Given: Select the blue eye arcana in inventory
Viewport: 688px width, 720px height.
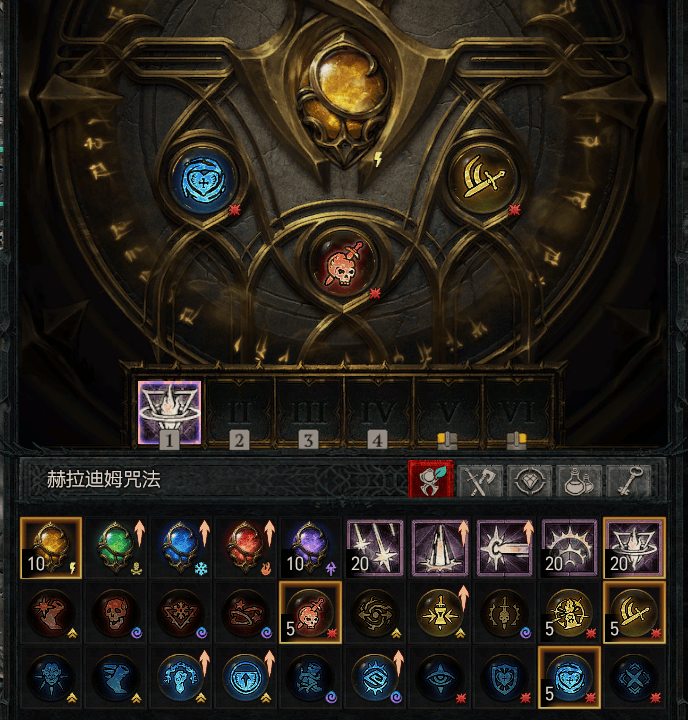Looking at the screenshot, I should [440, 678].
